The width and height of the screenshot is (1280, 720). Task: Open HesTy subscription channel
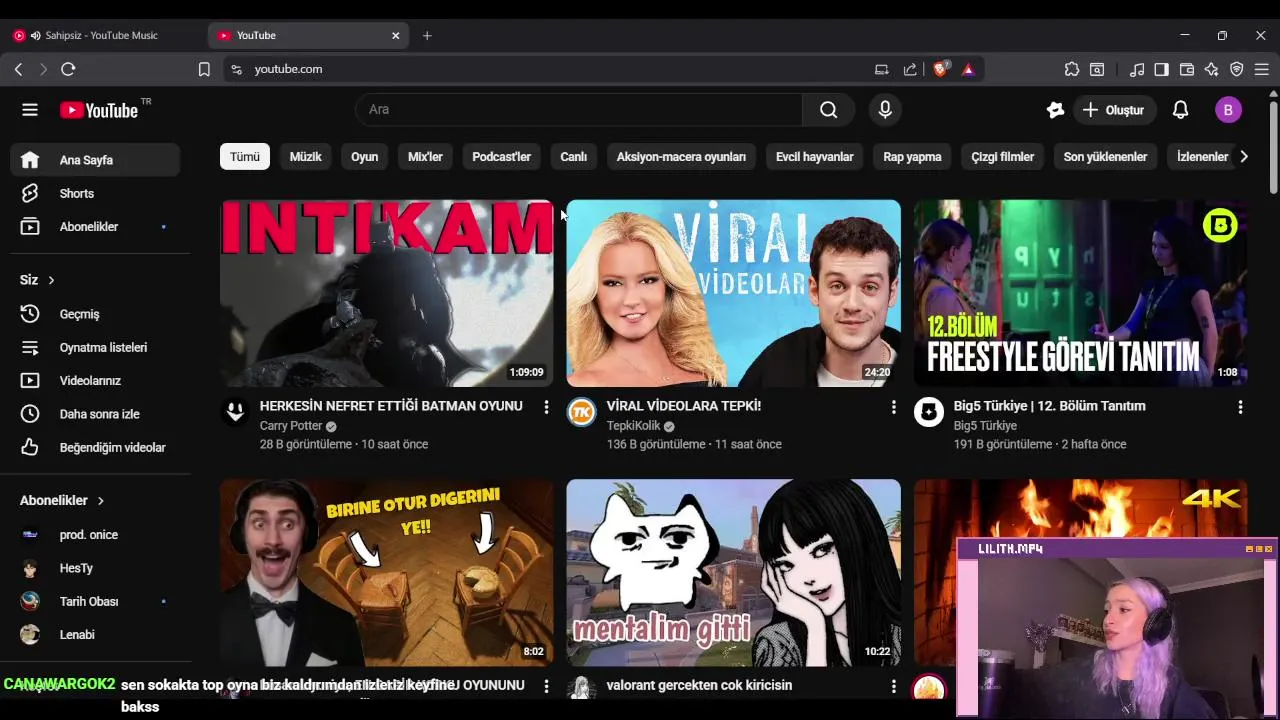click(x=95, y=568)
